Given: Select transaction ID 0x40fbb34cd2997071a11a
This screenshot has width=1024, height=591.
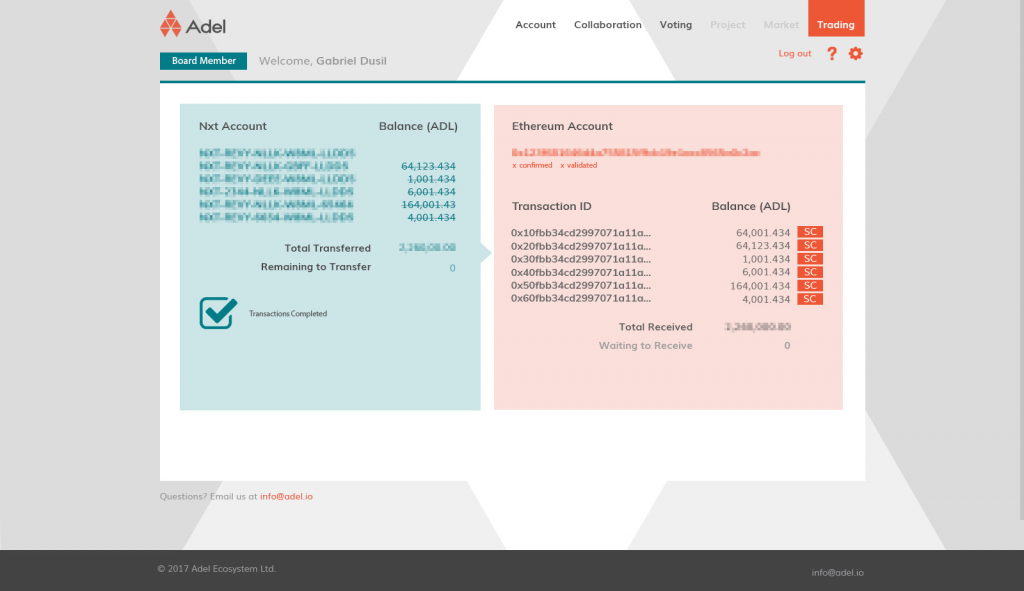Looking at the screenshot, I should 581,272.
